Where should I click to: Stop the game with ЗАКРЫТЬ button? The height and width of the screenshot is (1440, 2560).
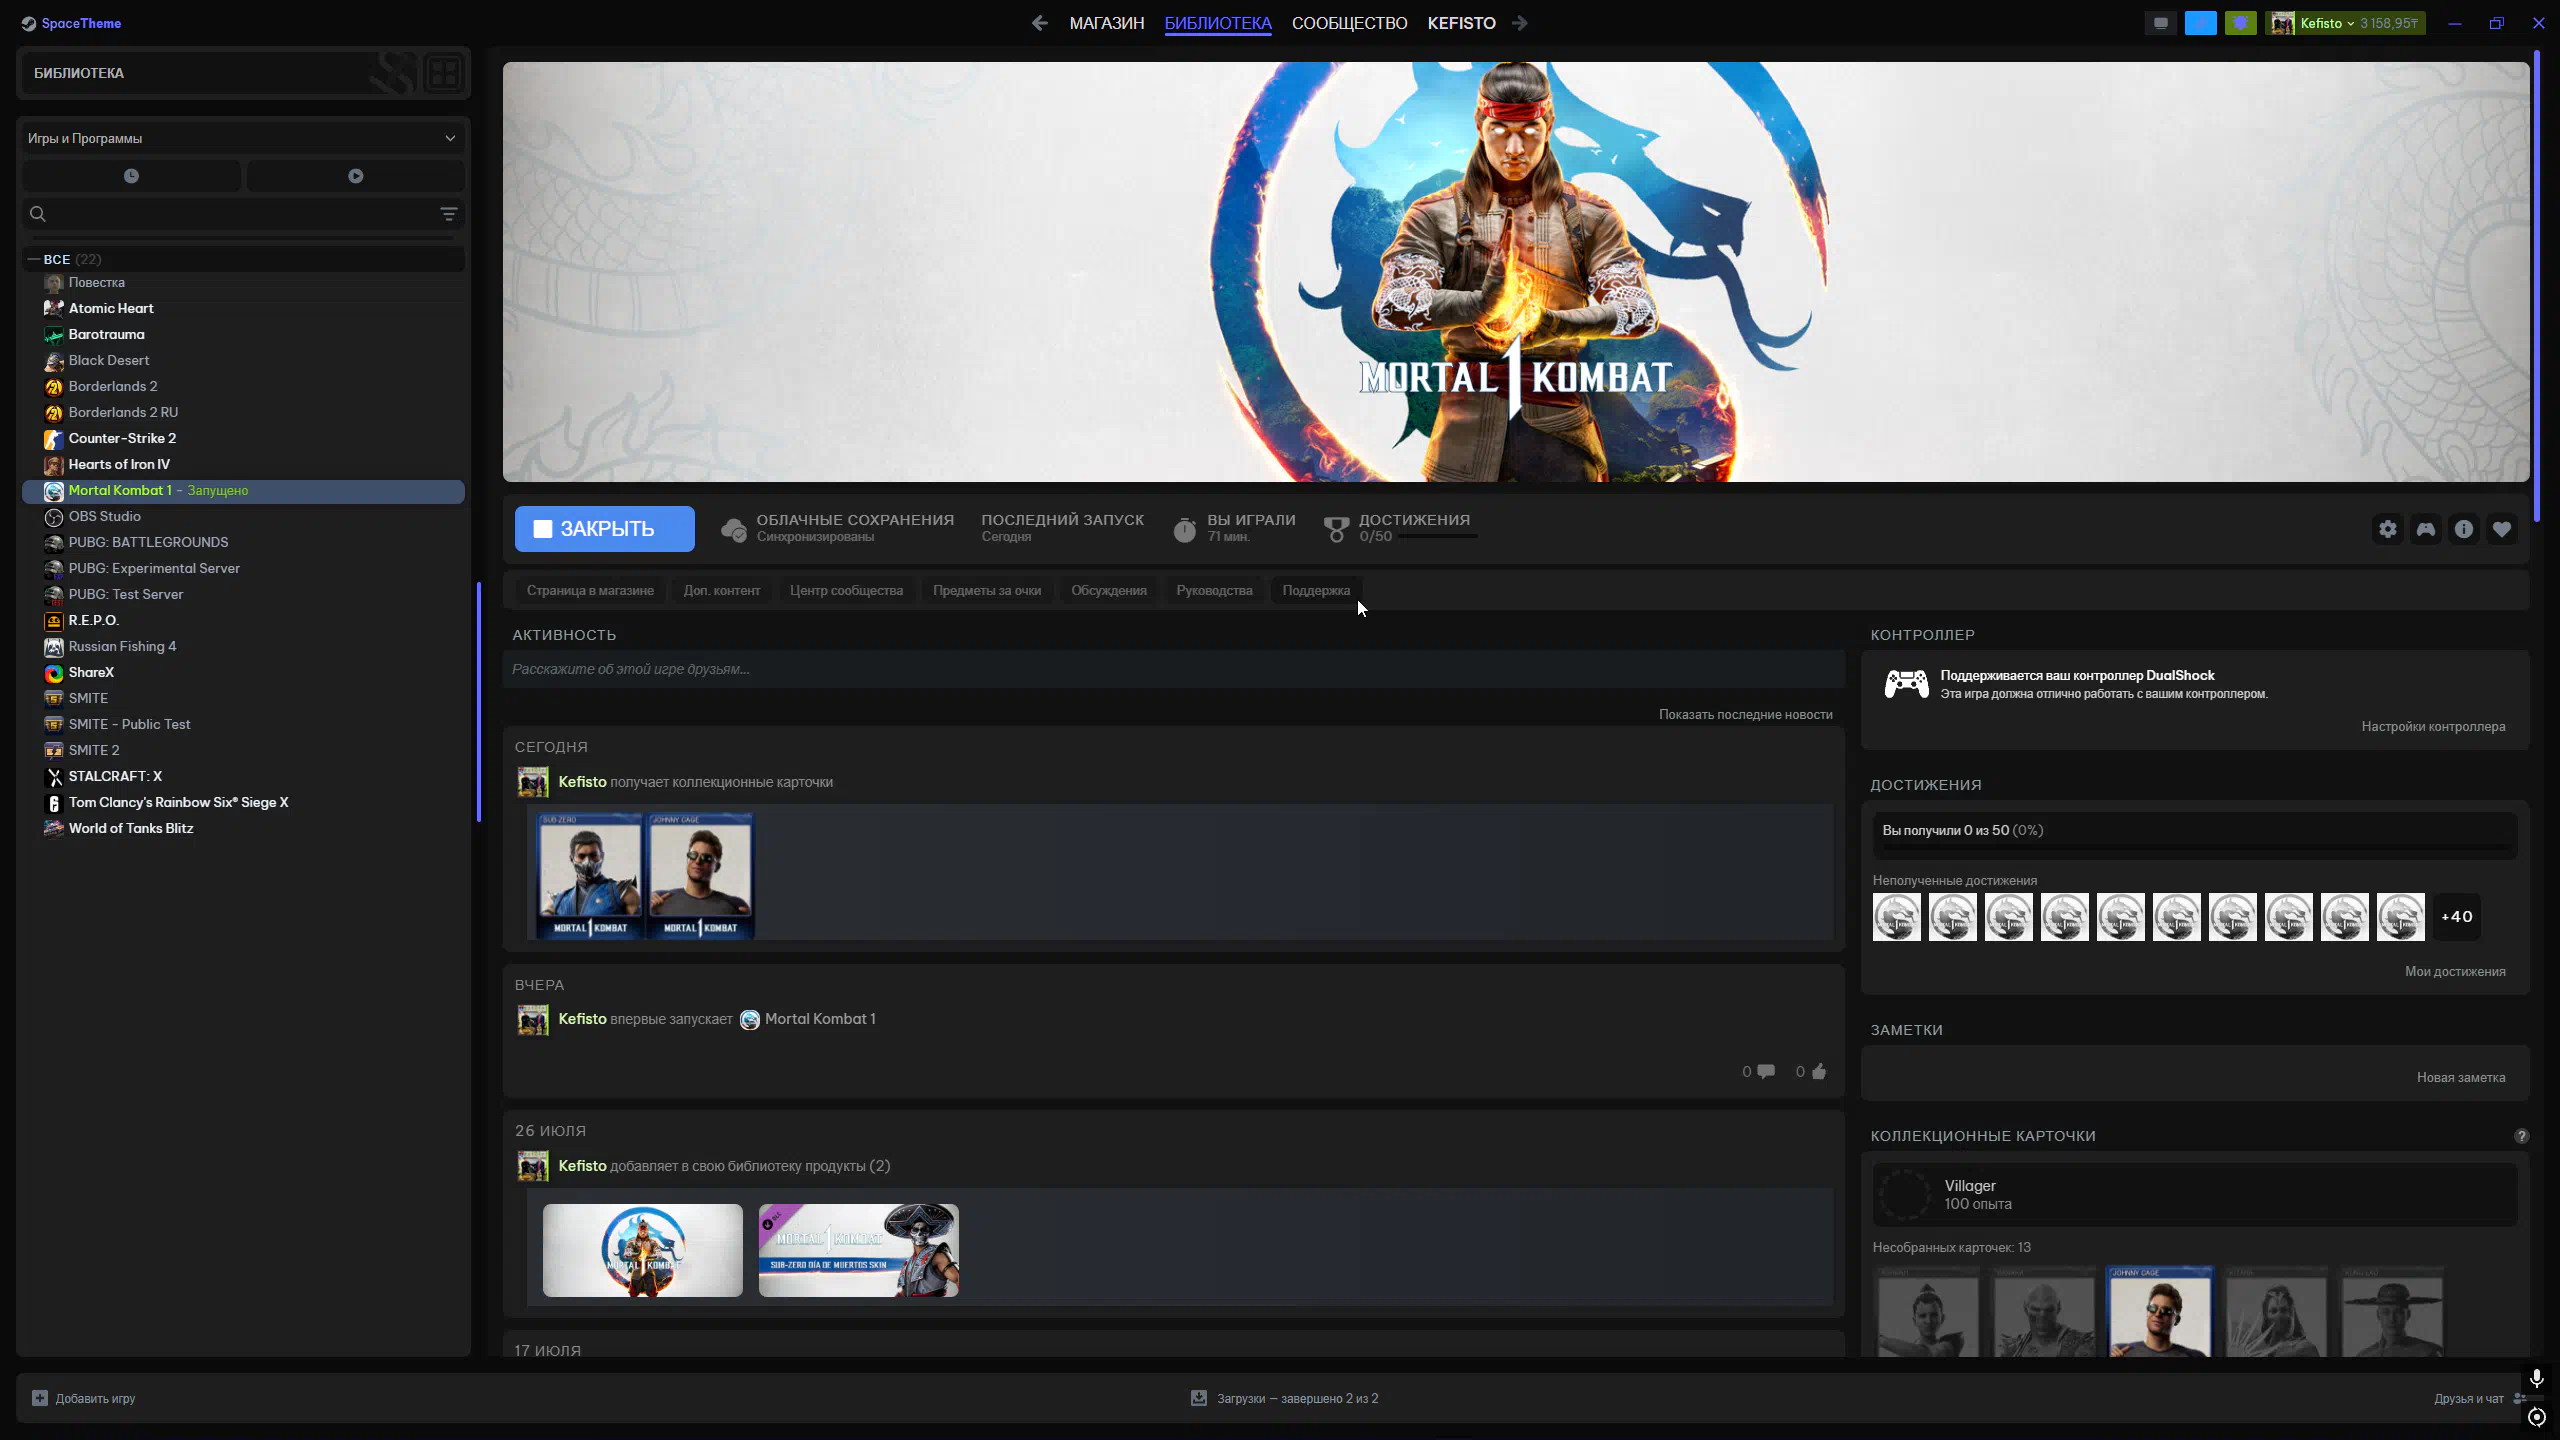tap(605, 529)
